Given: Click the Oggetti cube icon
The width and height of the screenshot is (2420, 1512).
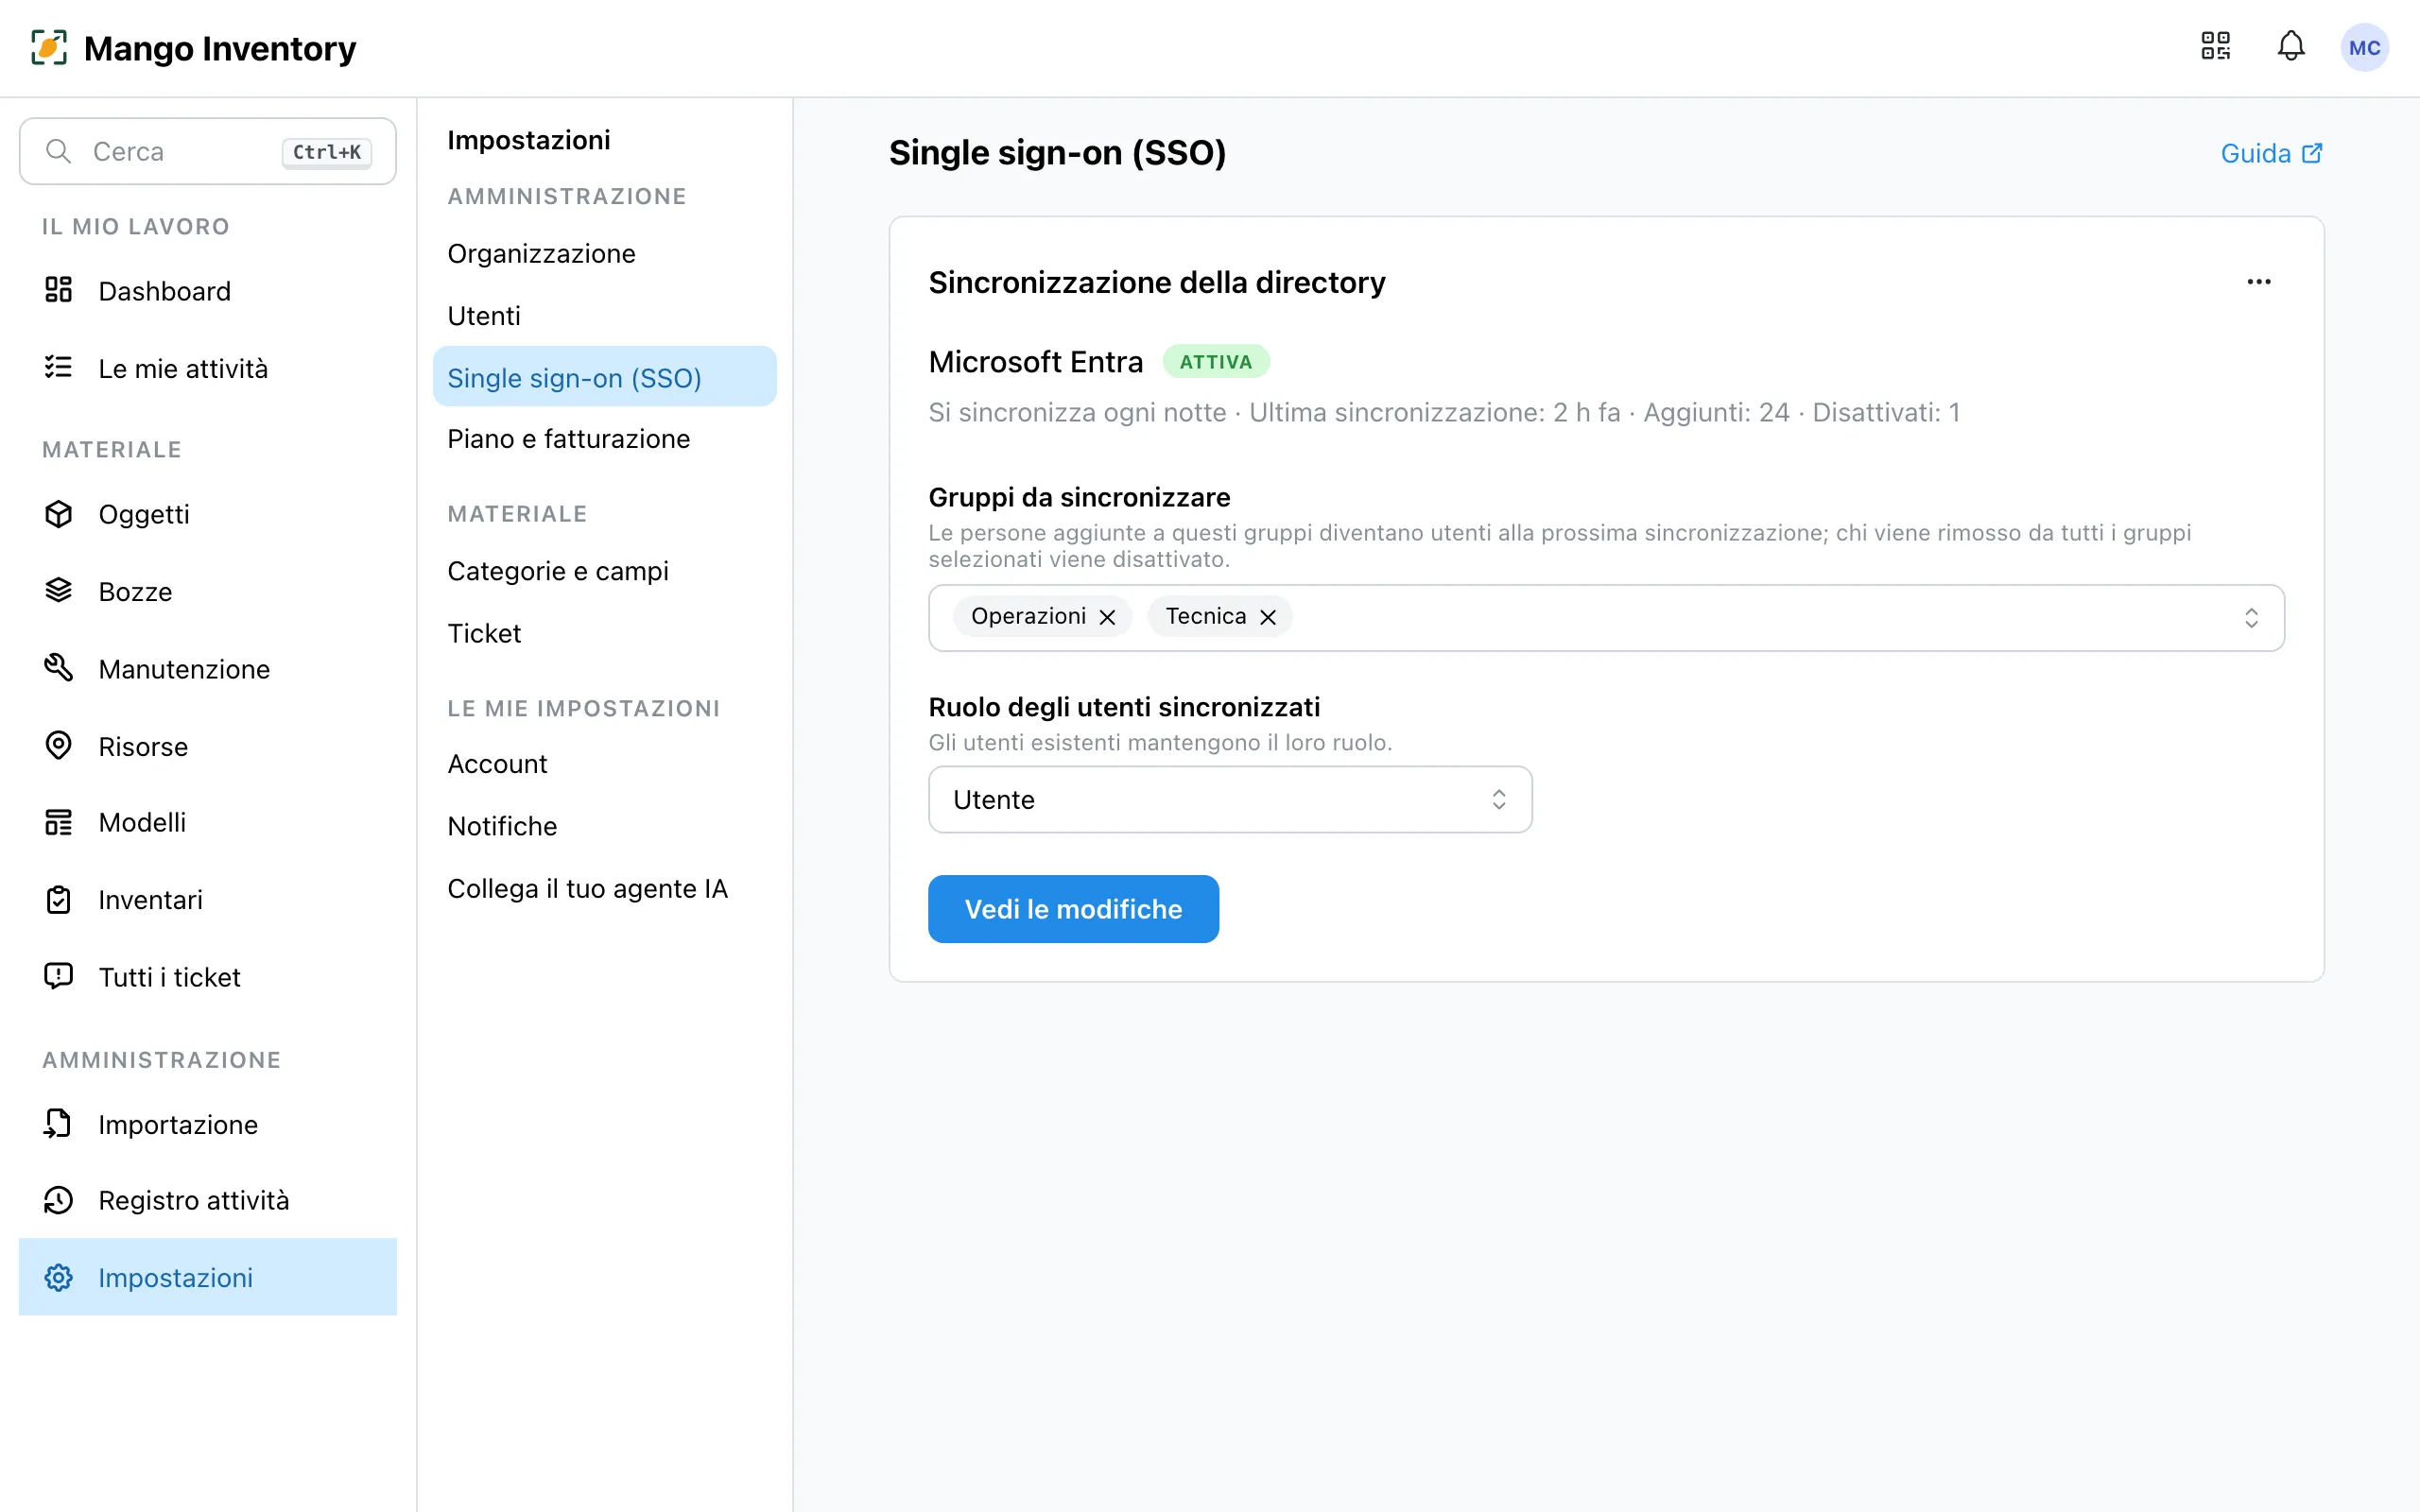Looking at the screenshot, I should pyautogui.click(x=59, y=513).
